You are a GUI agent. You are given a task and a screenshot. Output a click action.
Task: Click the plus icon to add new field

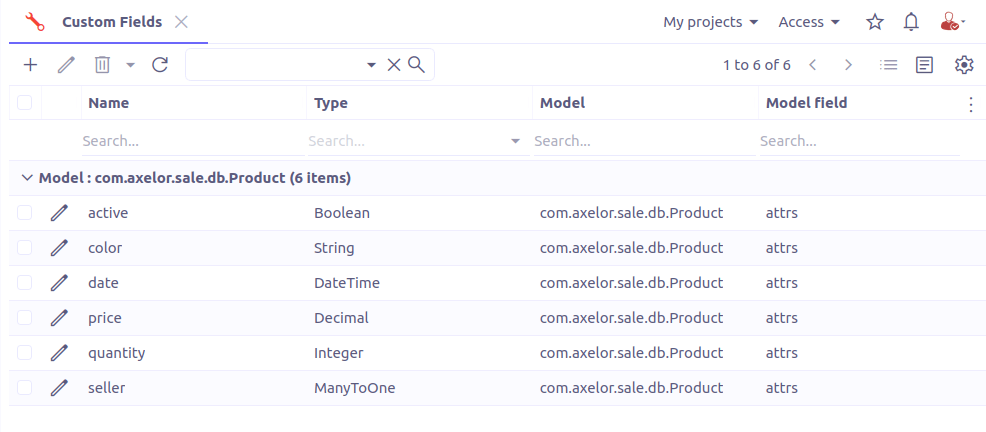point(31,65)
